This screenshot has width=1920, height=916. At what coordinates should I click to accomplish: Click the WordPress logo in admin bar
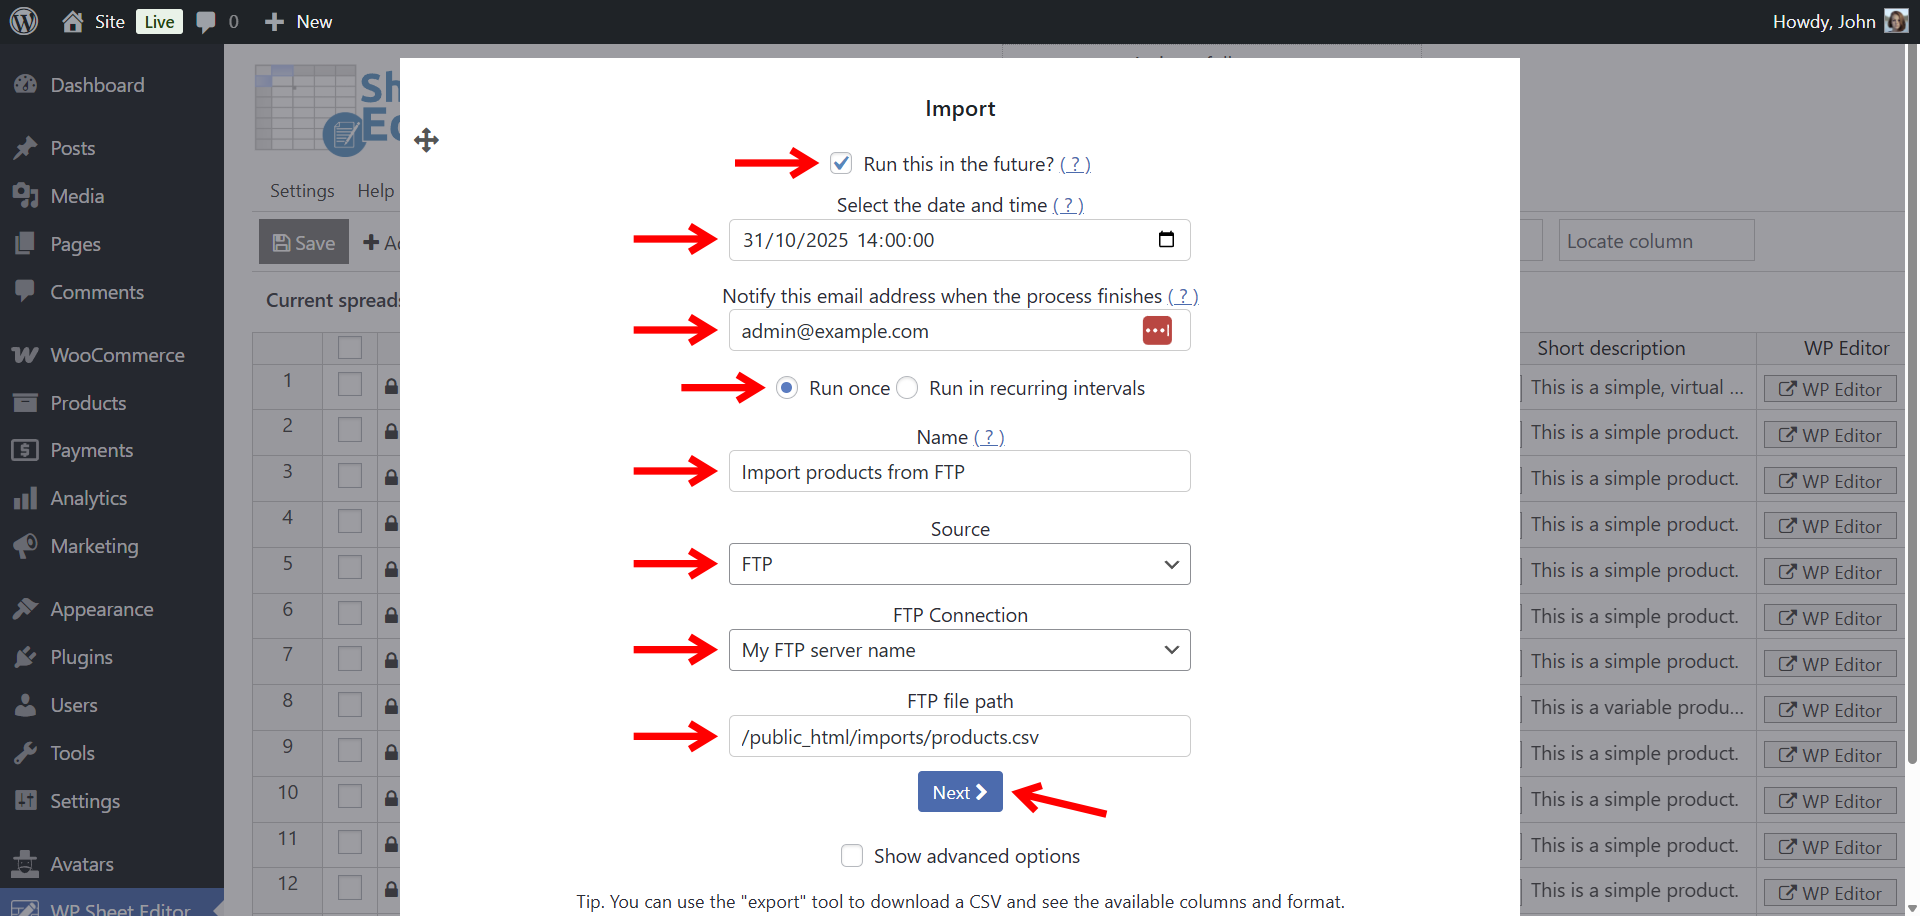coord(24,22)
